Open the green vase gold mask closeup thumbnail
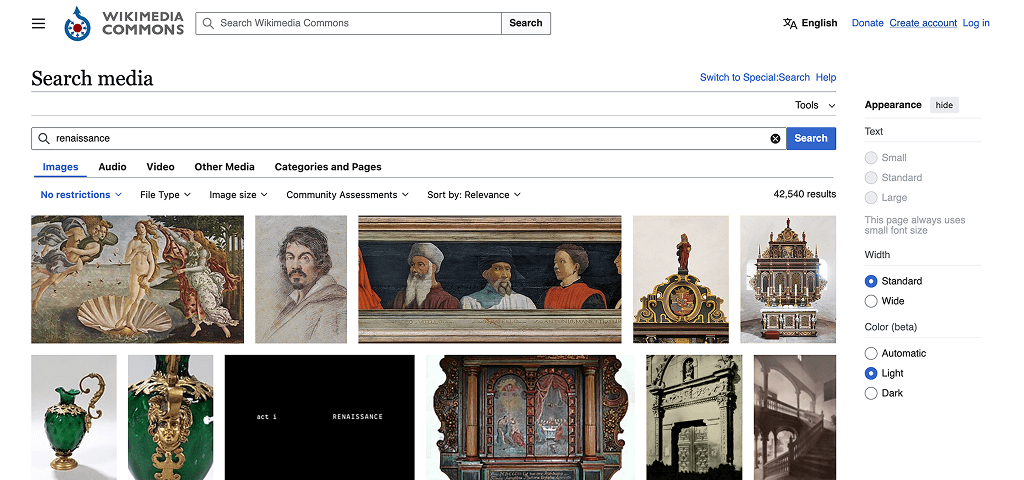Screen dimensions: 1024x480 [170, 417]
